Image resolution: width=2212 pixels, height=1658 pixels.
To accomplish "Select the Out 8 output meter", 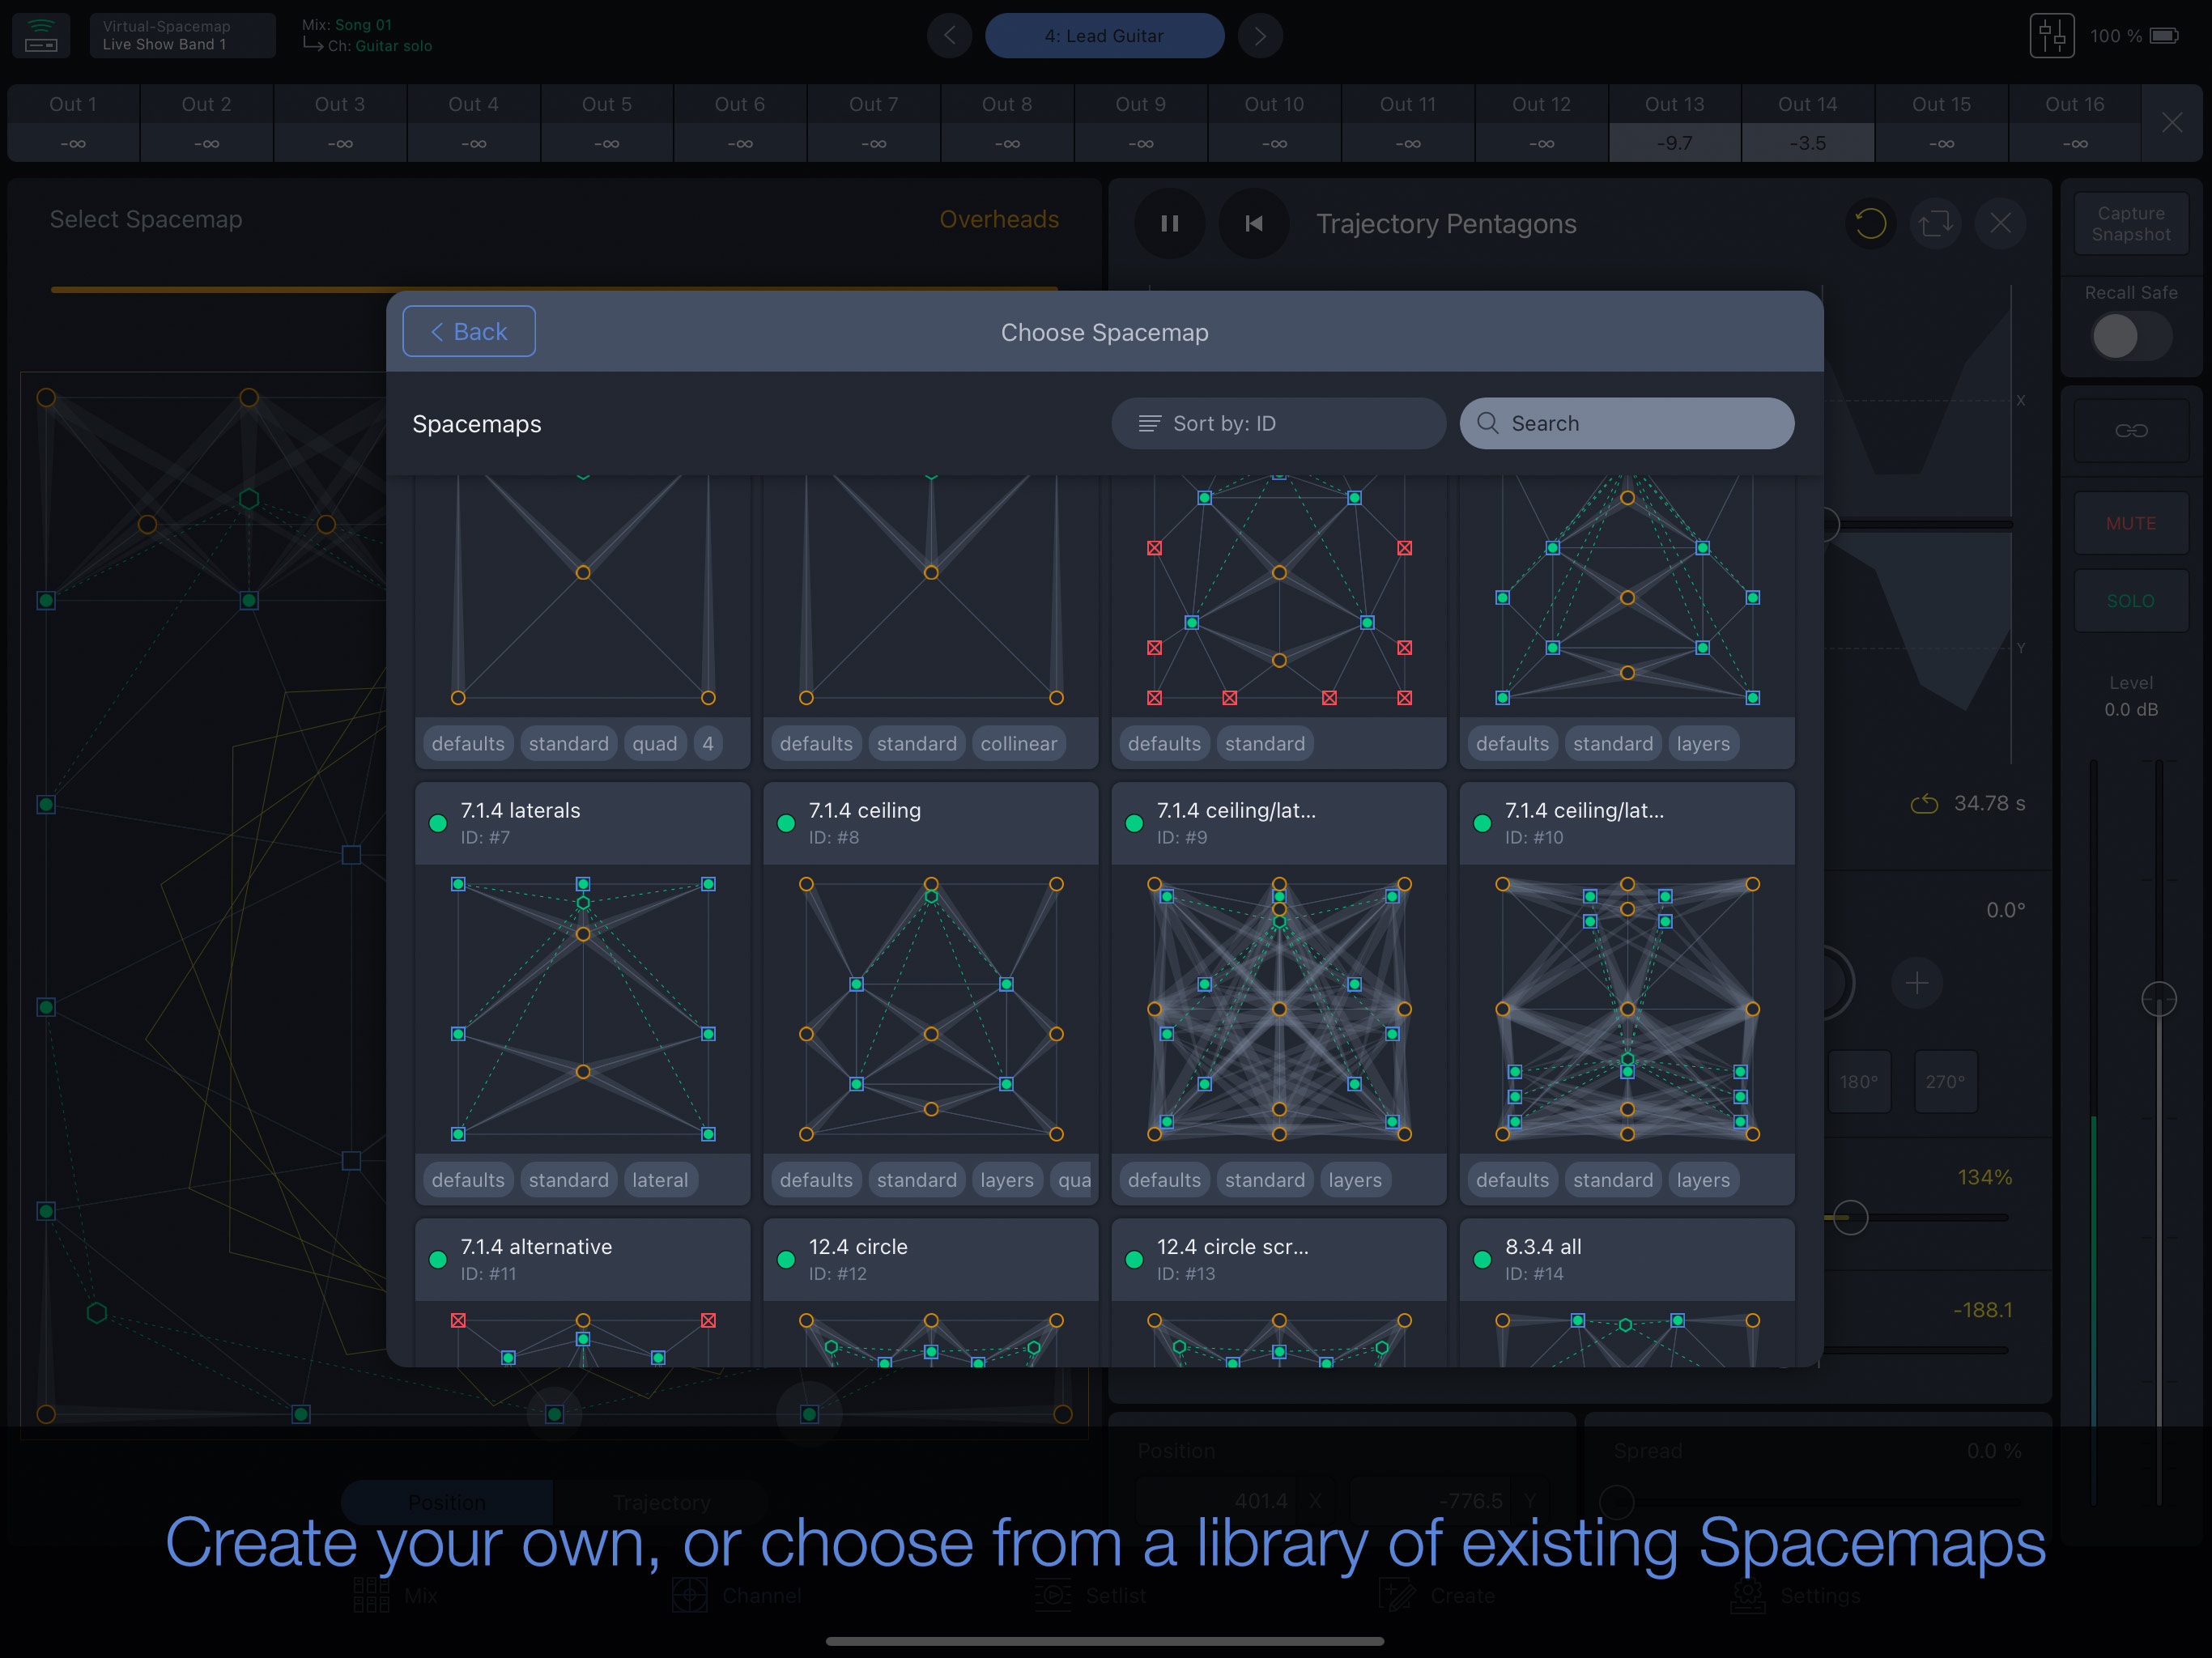I will coord(1007,123).
